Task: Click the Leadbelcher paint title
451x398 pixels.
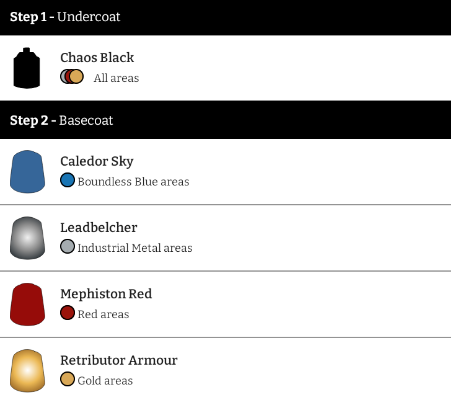Action: click(x=99, y=228)
